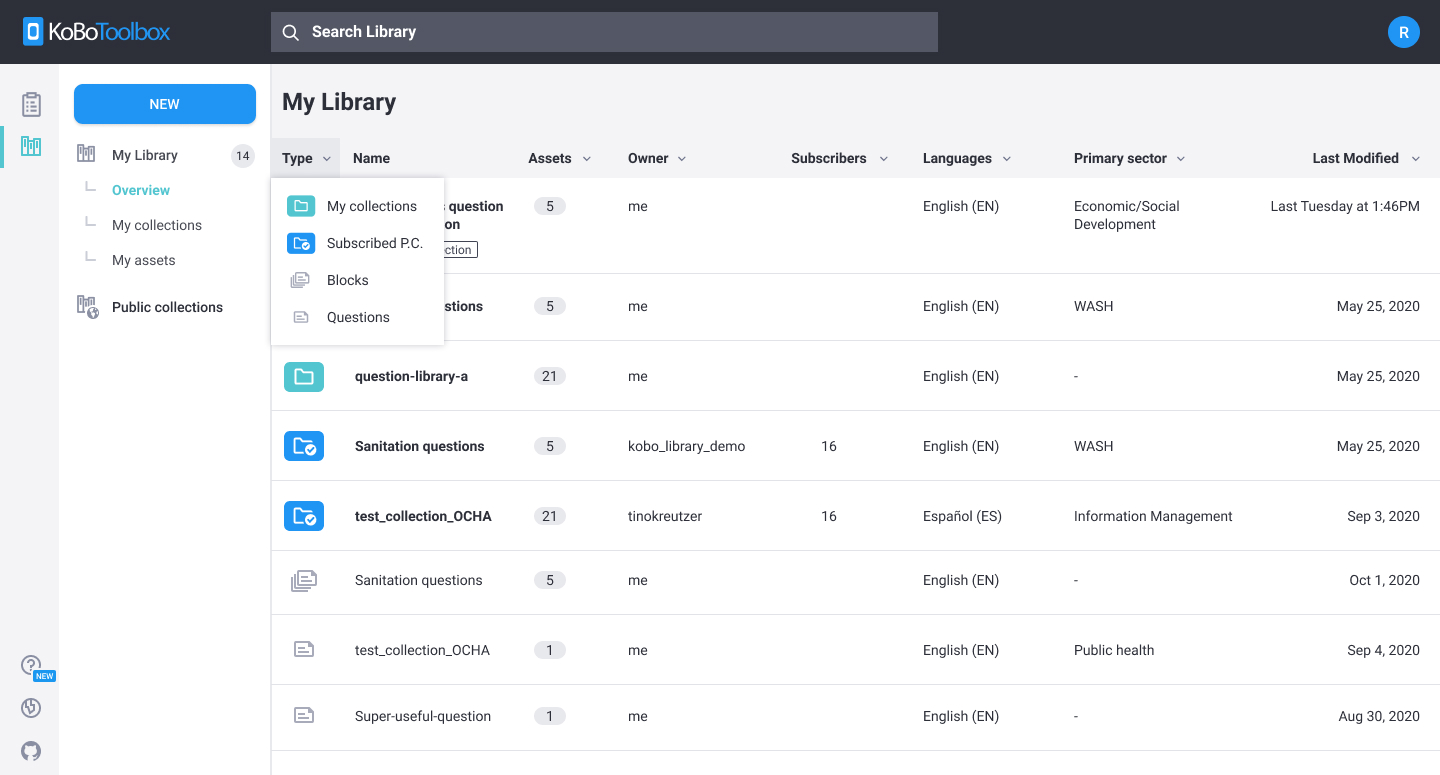The height and width of the screenshot is (775, 1440).
Task: Click the subscribed collection icon beside Sanitation questions
Action: click(303, 446)
